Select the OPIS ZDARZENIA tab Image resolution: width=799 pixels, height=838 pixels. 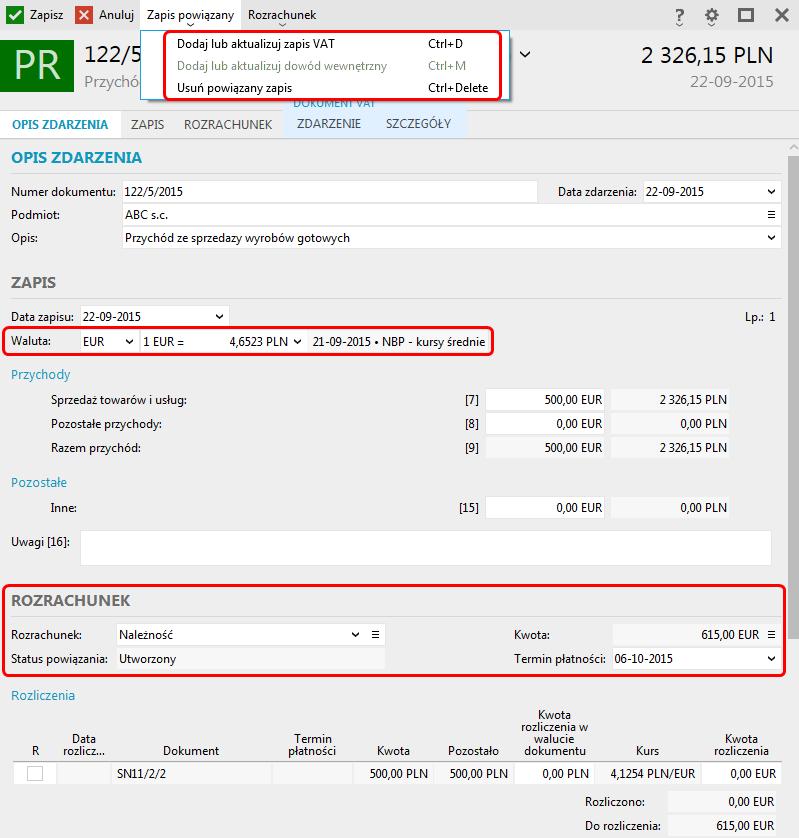coord(60,125)
